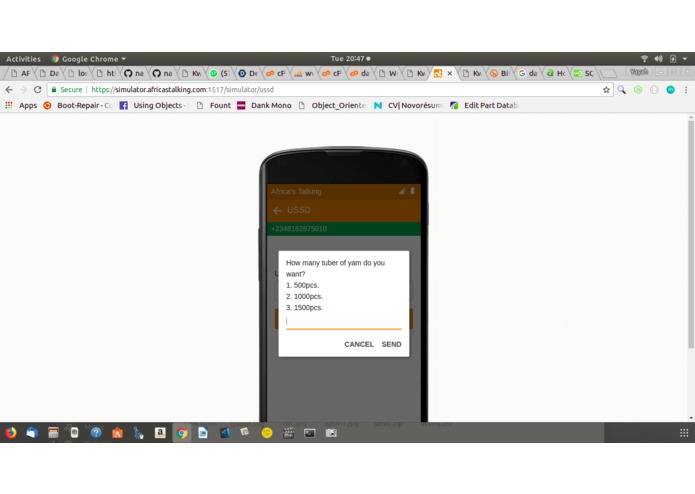Click the magnifier extension icon in Chrome toolbar
Image resolution: width=695 pixels, height=494 pixels.
click(622, 90)
